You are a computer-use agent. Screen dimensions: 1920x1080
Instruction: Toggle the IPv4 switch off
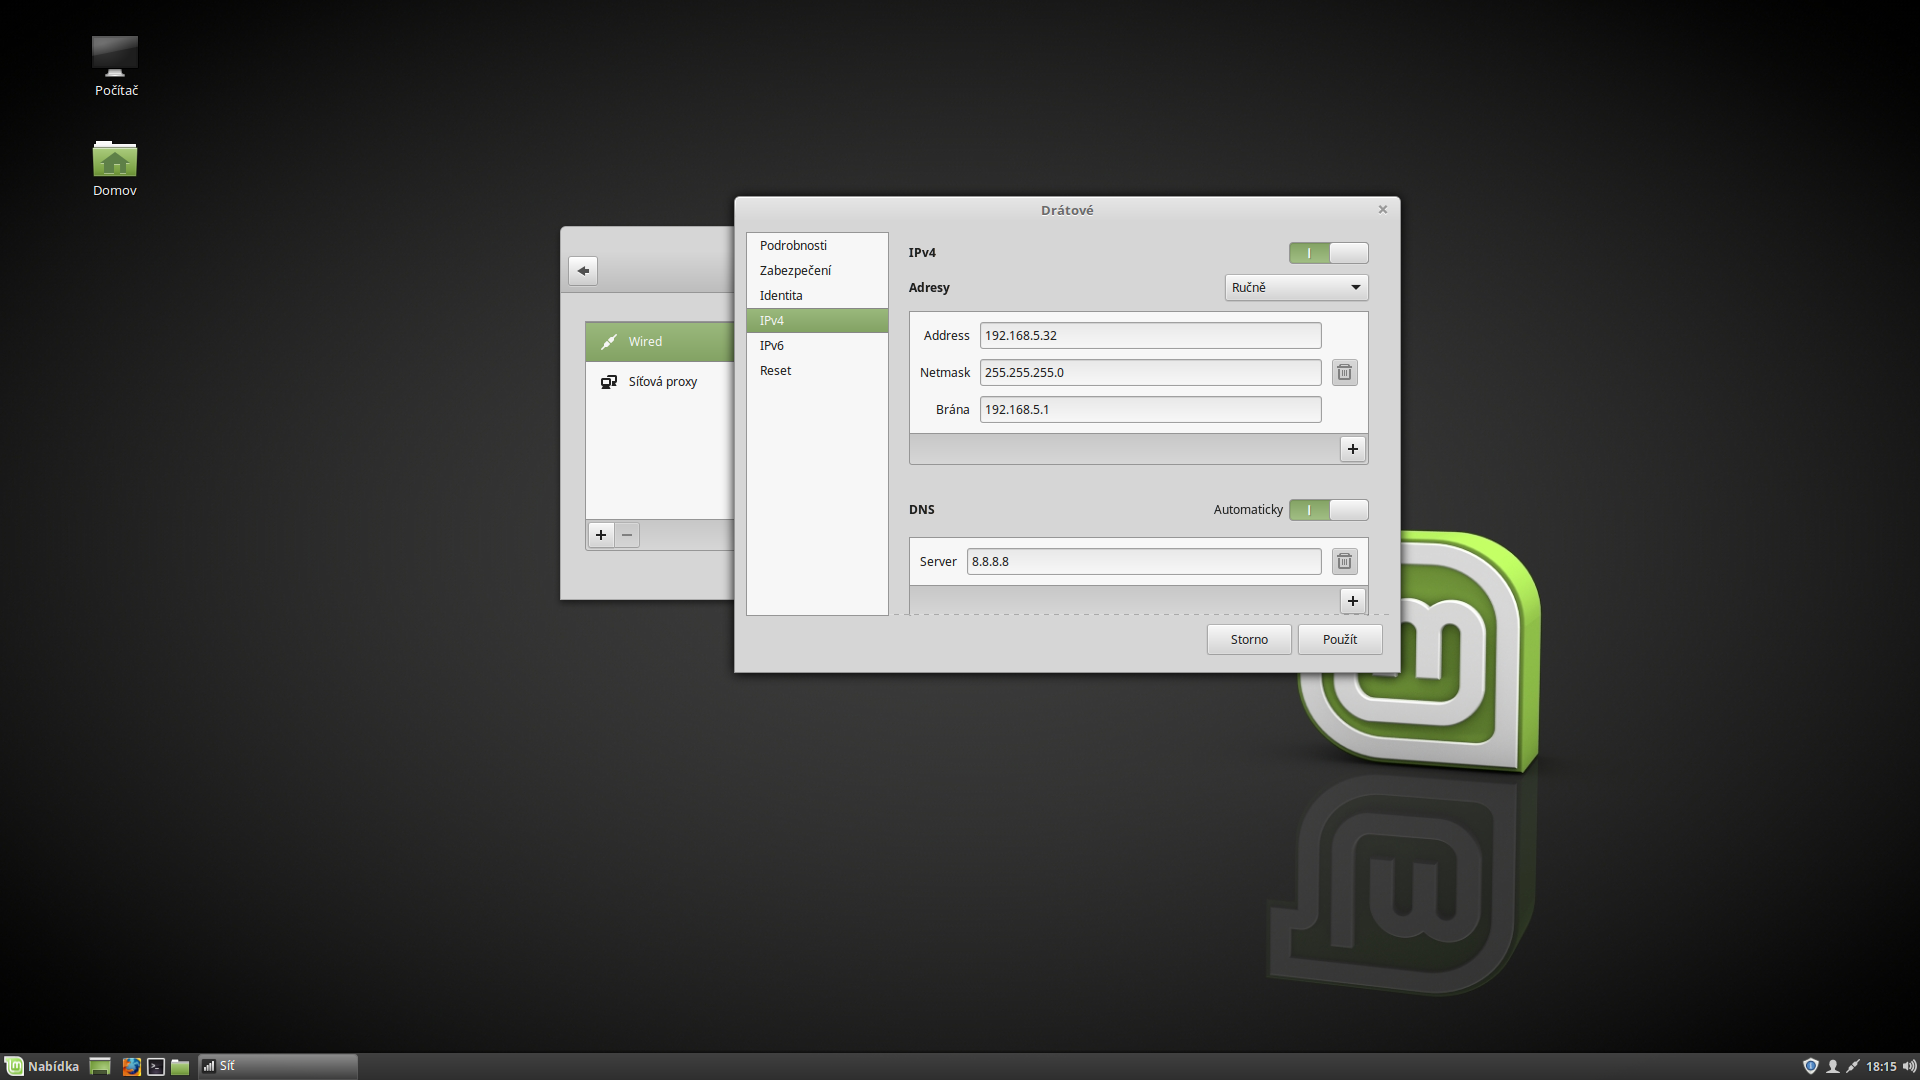point(1328,253)
